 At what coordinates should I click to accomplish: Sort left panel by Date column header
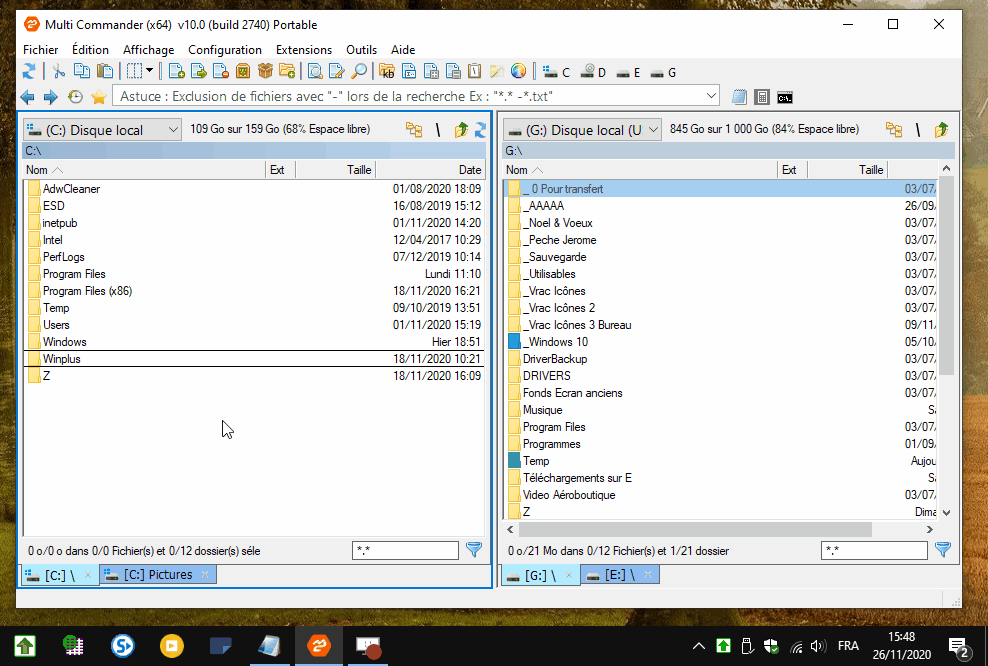pos(430,169)
